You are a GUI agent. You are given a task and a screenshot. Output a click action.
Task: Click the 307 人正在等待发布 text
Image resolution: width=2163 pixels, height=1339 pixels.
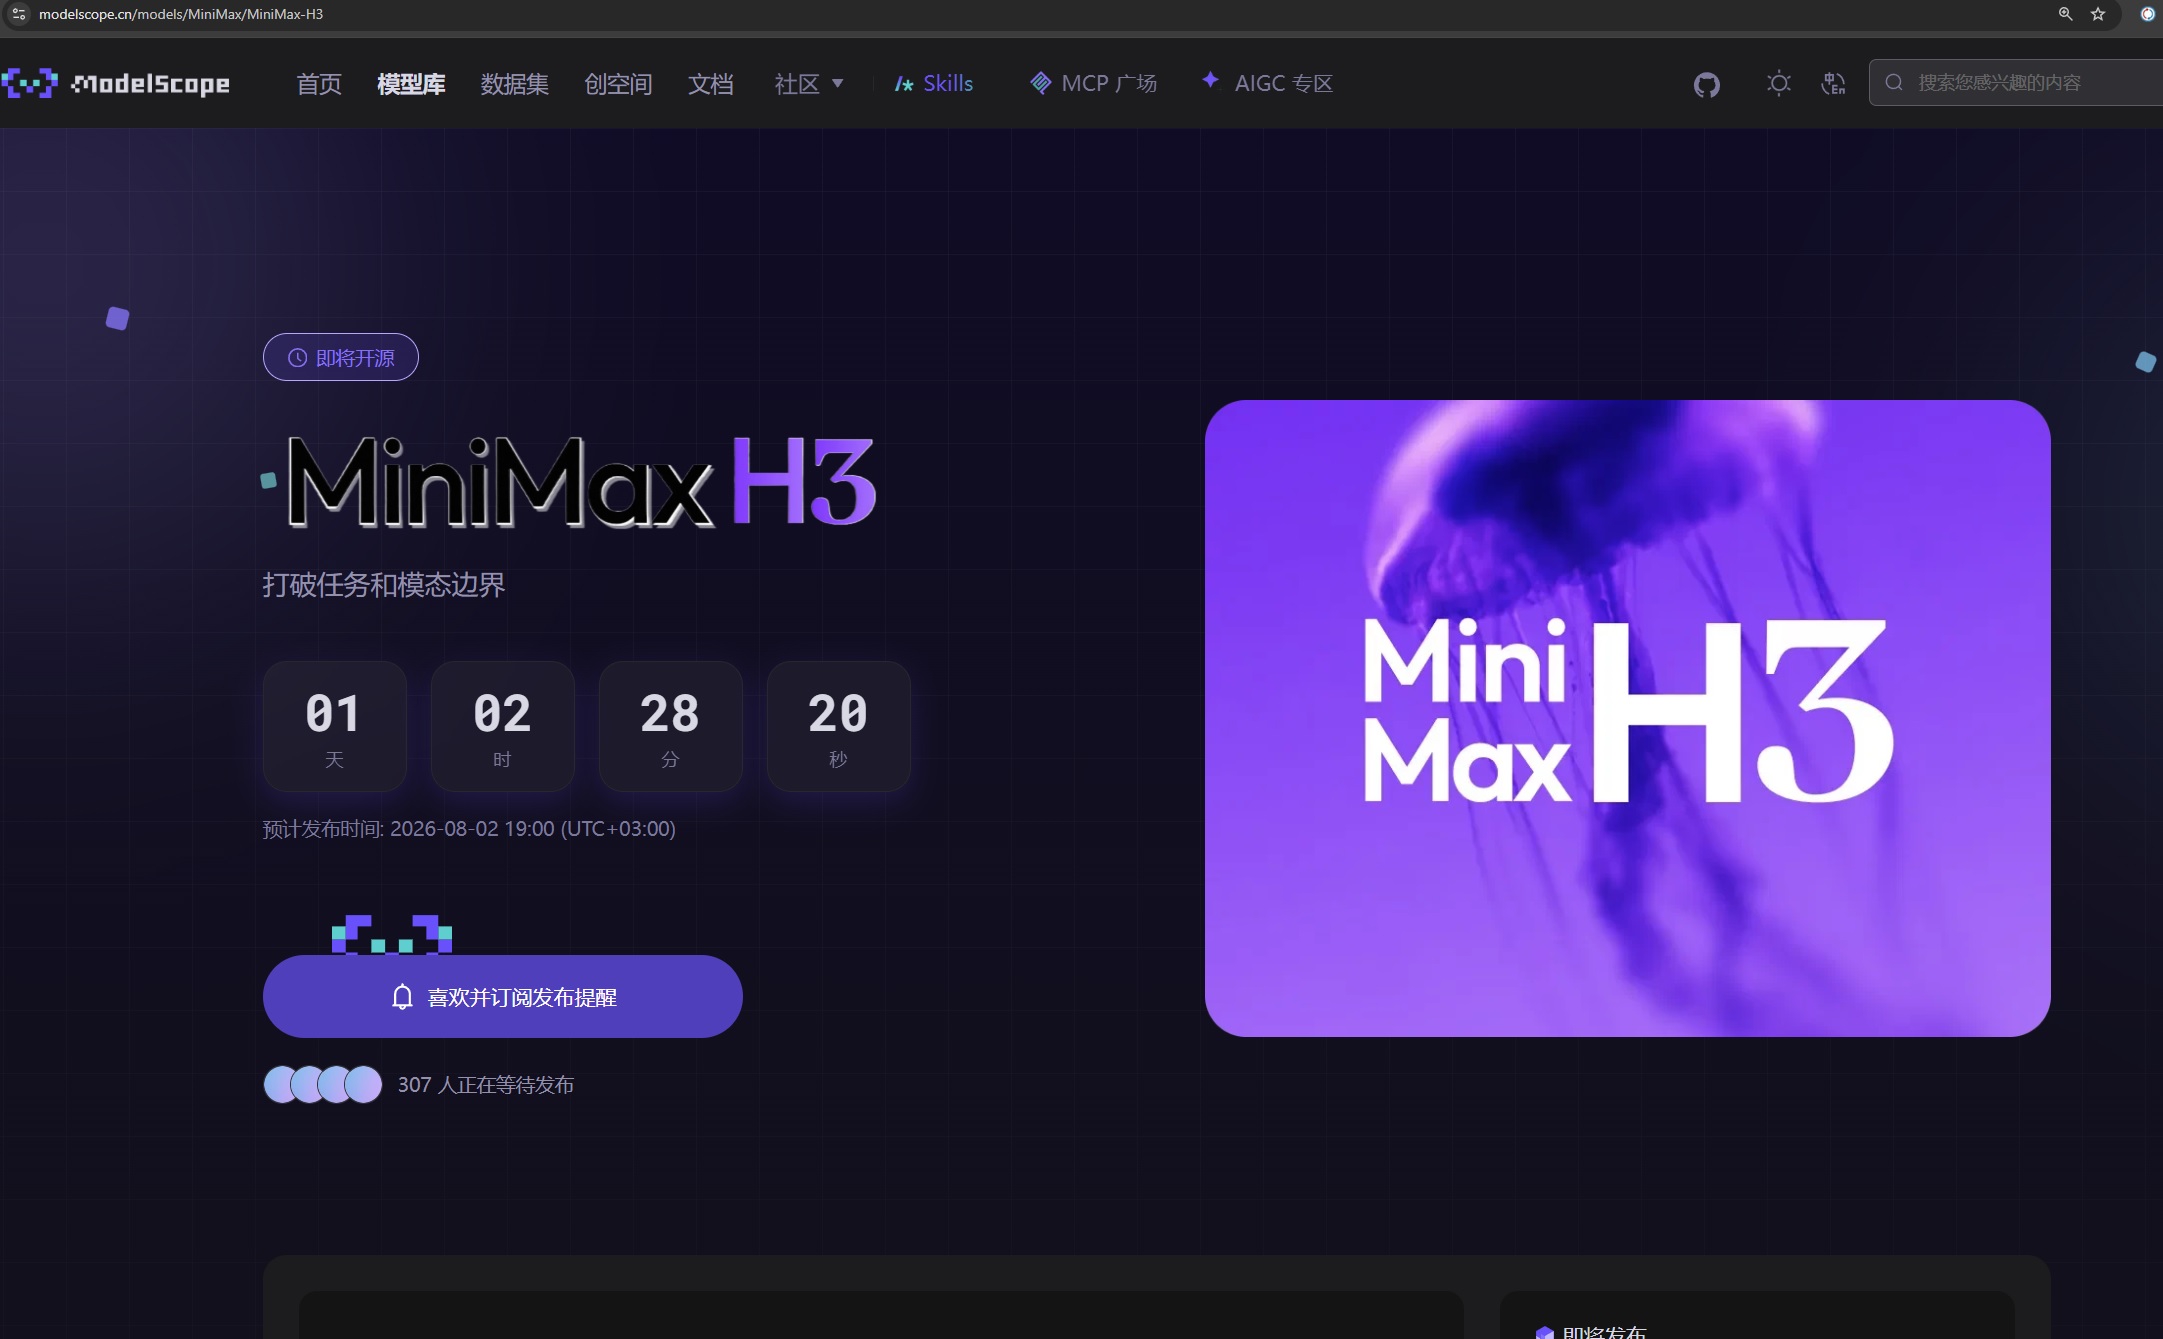point(486,1085)
